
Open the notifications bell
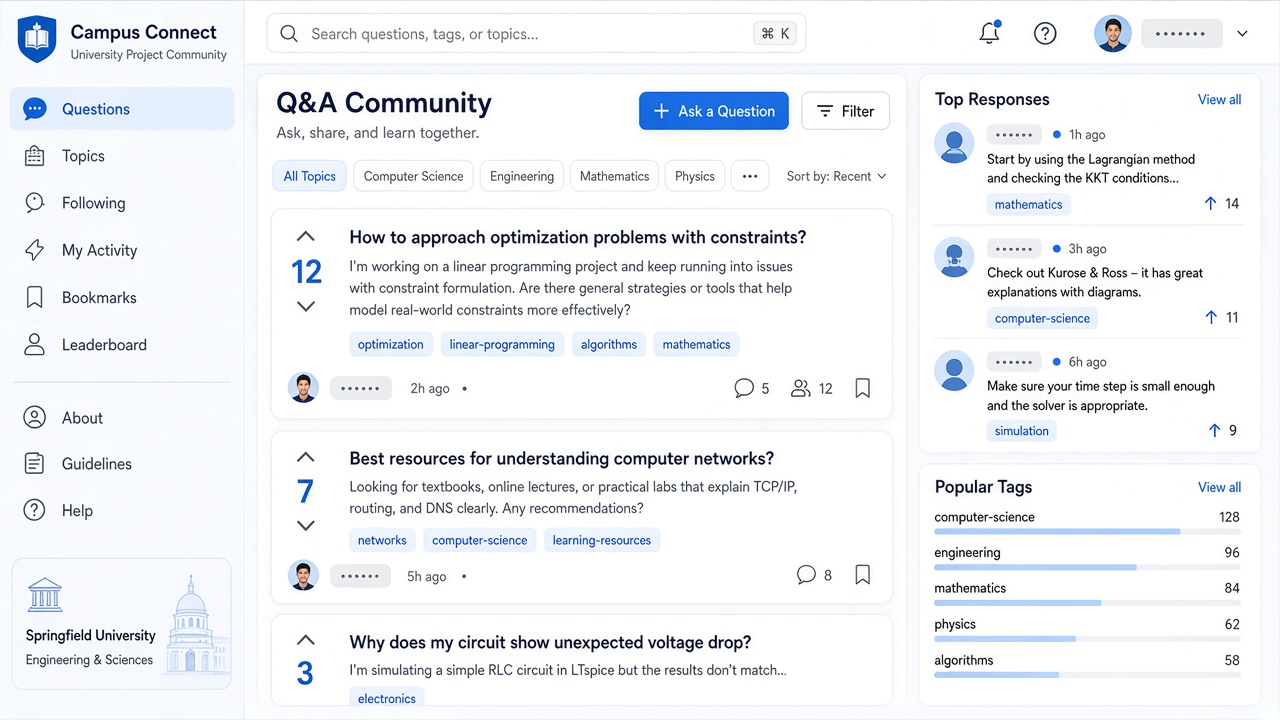tap(989, 33)
